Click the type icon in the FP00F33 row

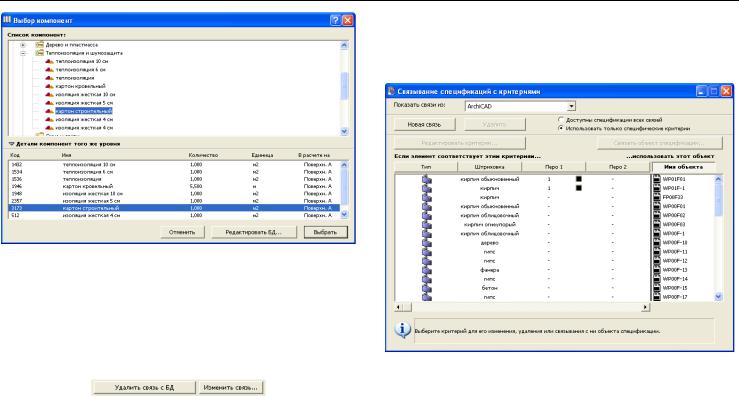click(x=427, y=197)
